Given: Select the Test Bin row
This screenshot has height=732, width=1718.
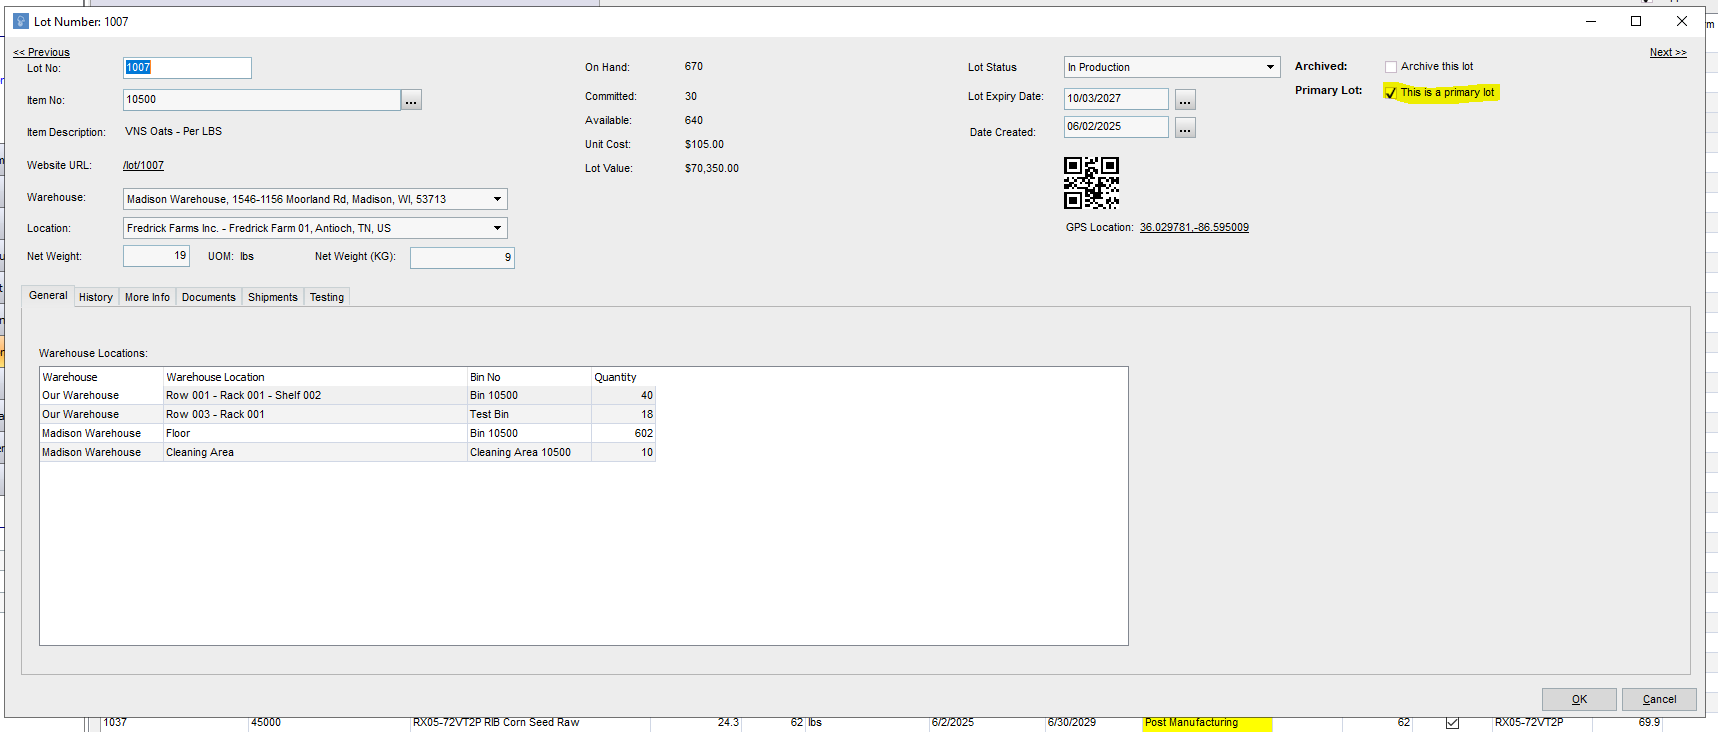Looking at the screenshot, I should [347, 414].
